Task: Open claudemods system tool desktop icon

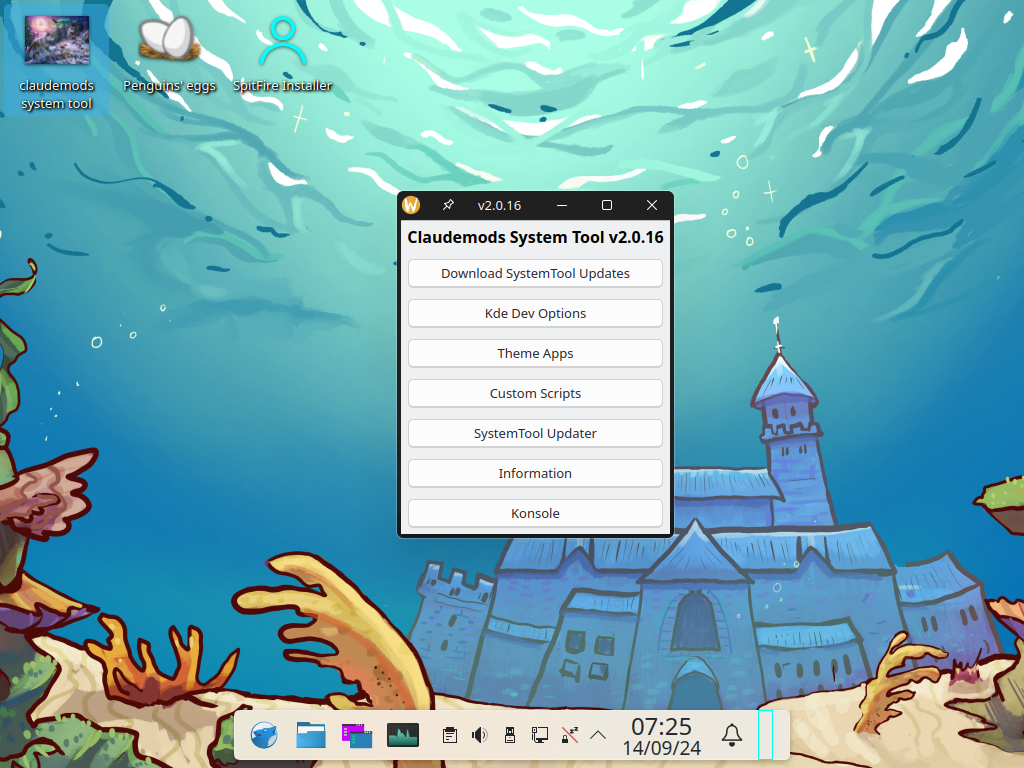Action: [x=56, y=61]
